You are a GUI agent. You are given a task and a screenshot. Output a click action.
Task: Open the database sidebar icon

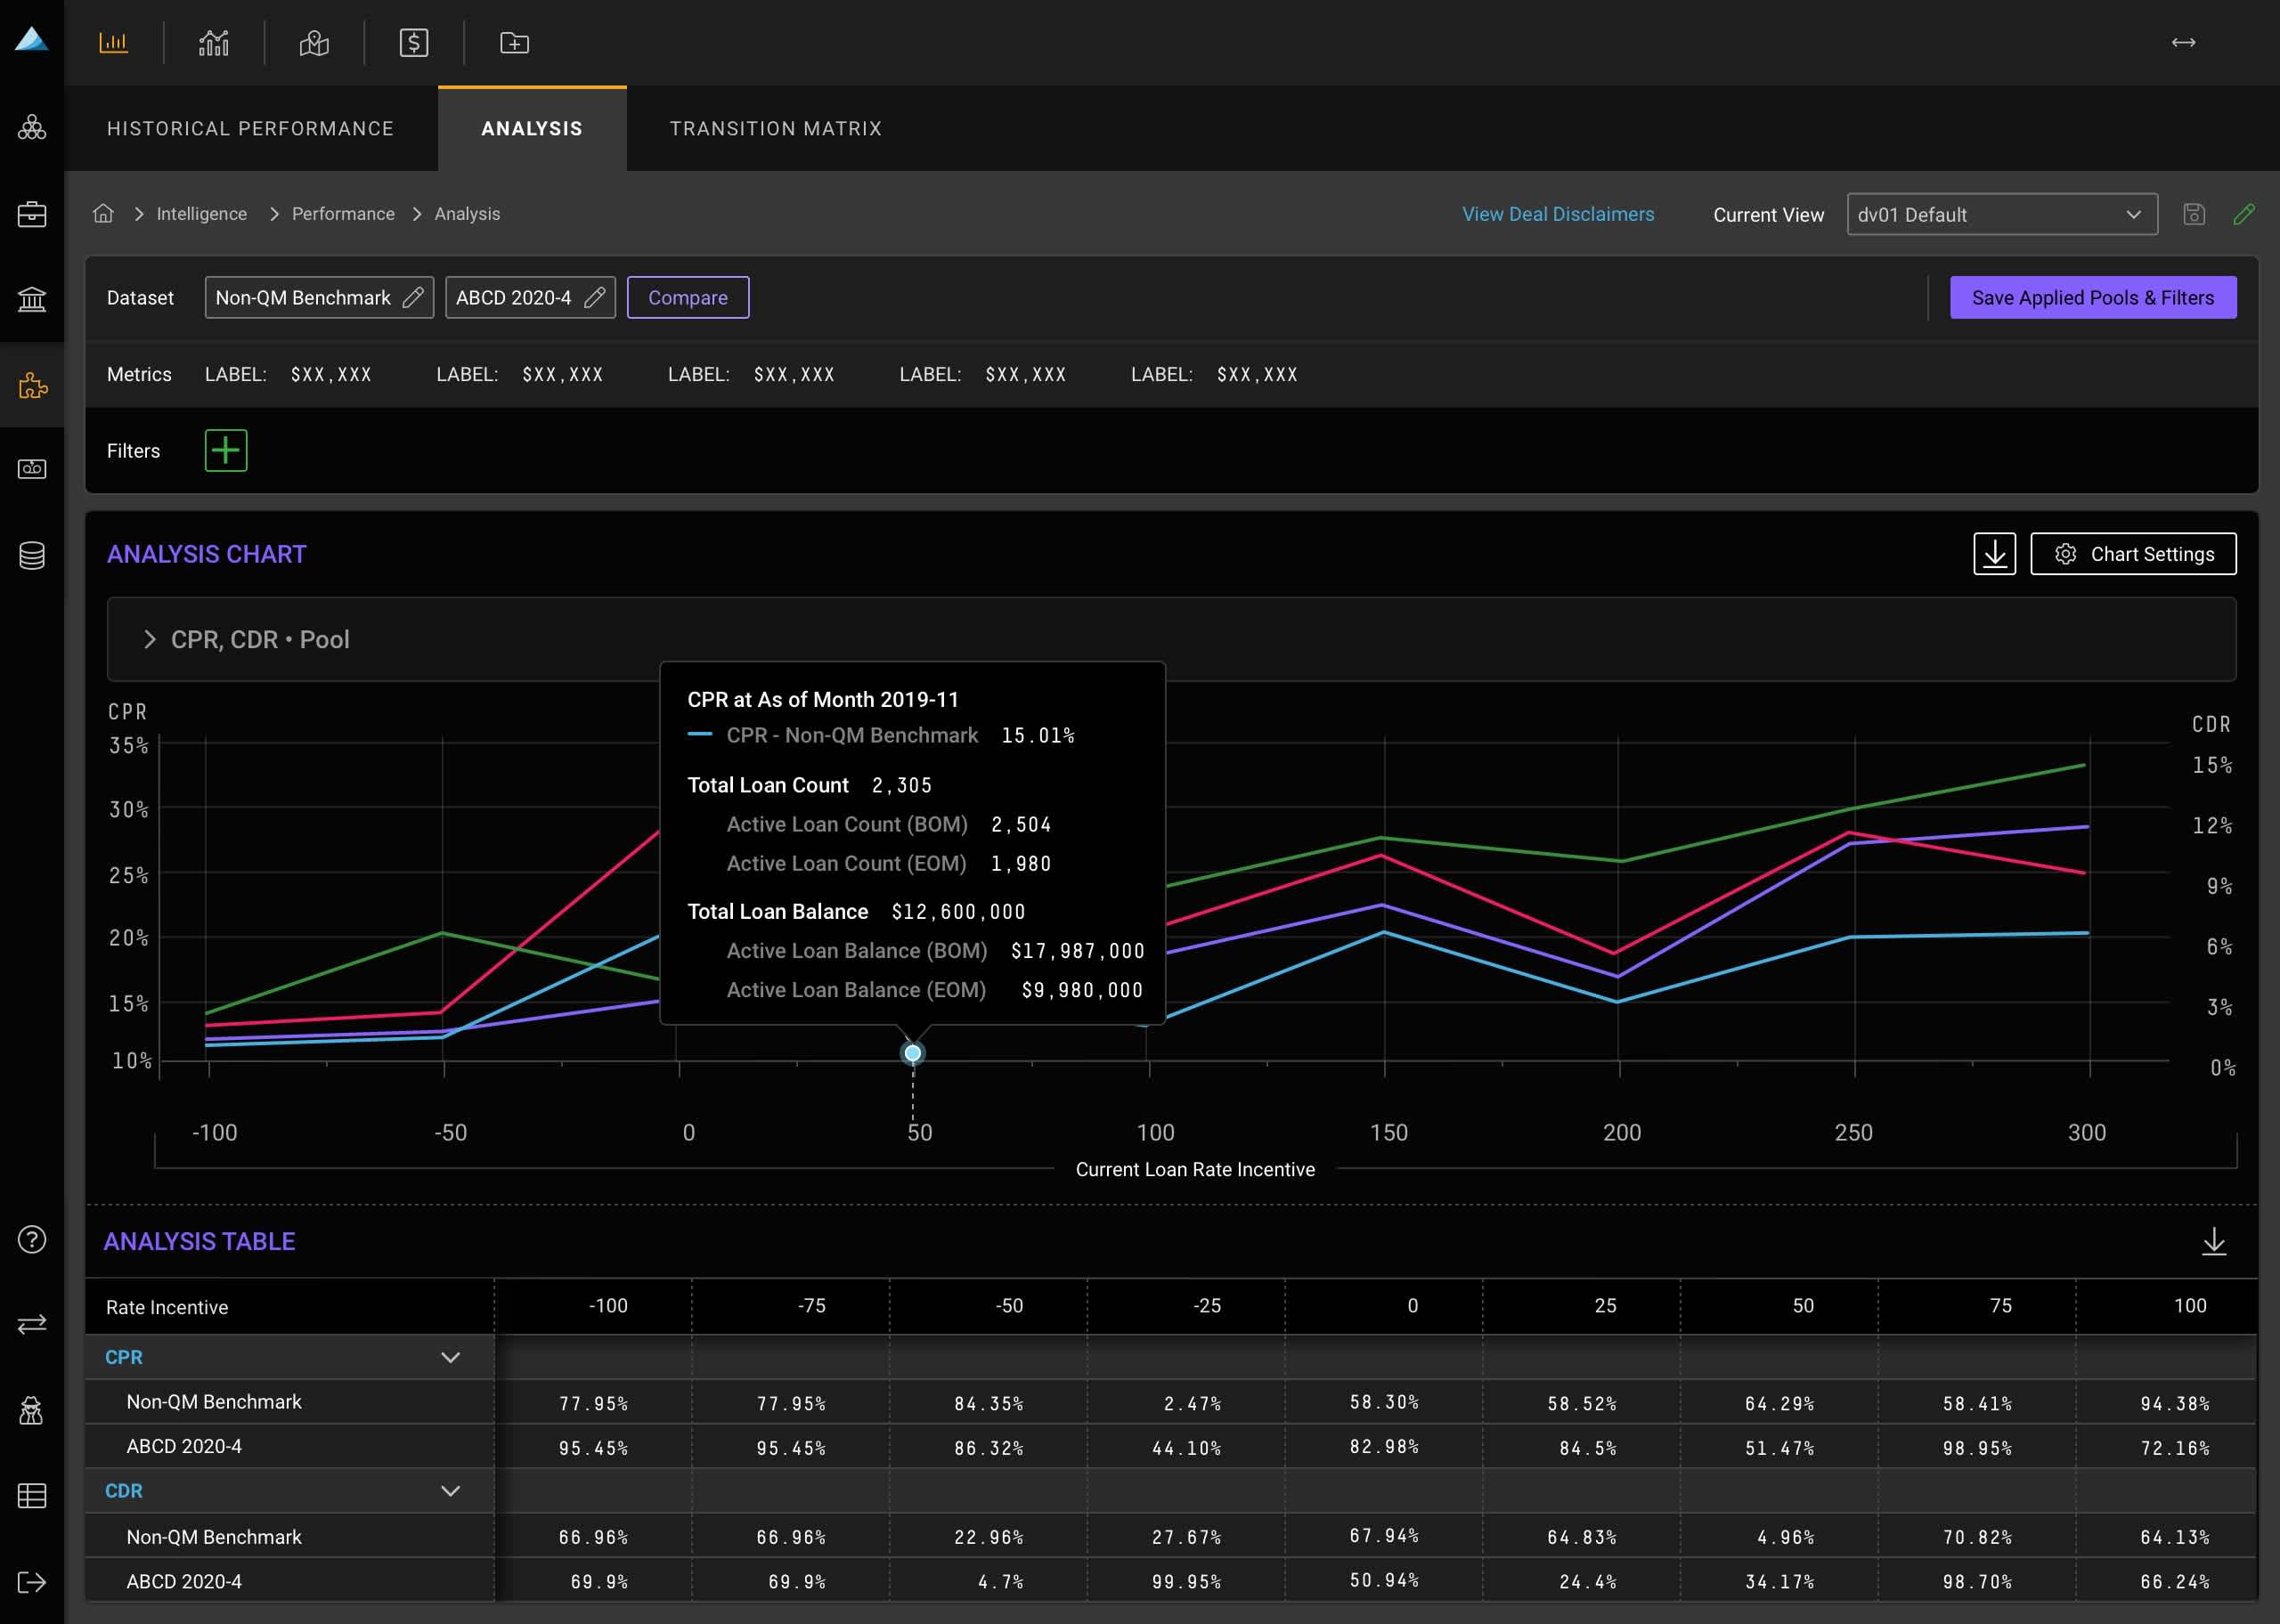tap(32, 555)
